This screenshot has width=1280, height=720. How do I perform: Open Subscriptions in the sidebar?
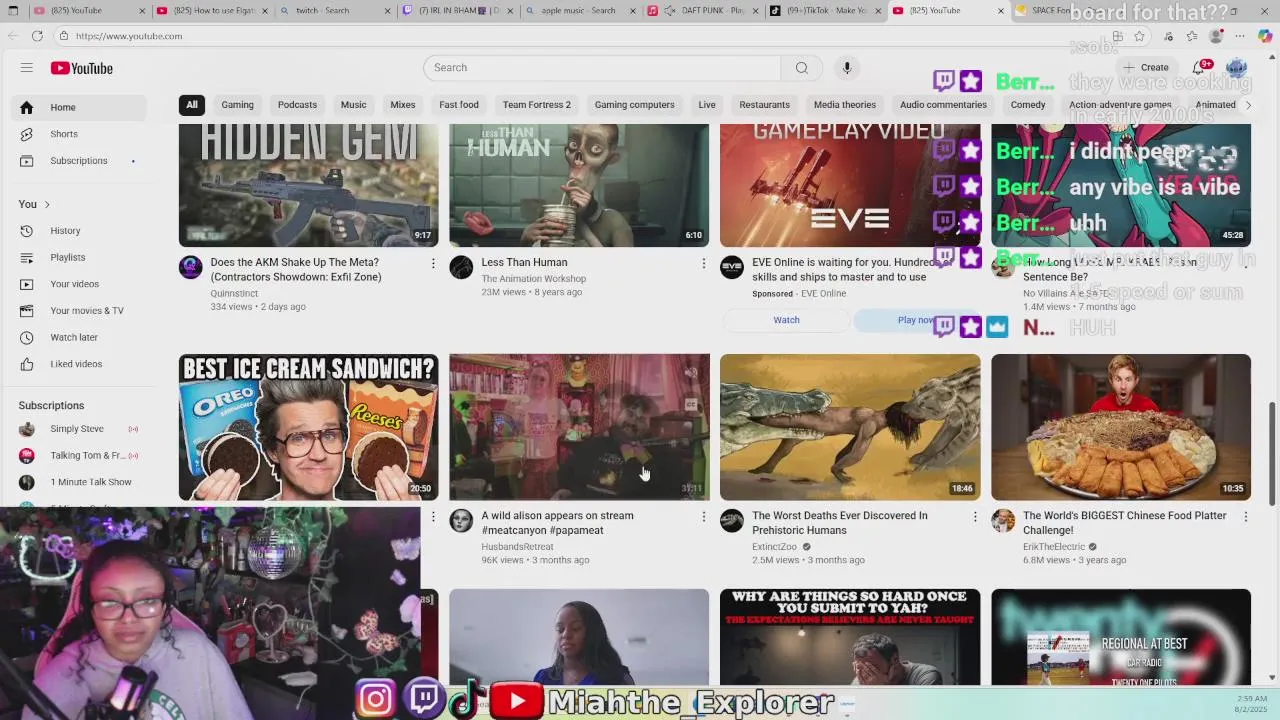(x=78, y=161)
